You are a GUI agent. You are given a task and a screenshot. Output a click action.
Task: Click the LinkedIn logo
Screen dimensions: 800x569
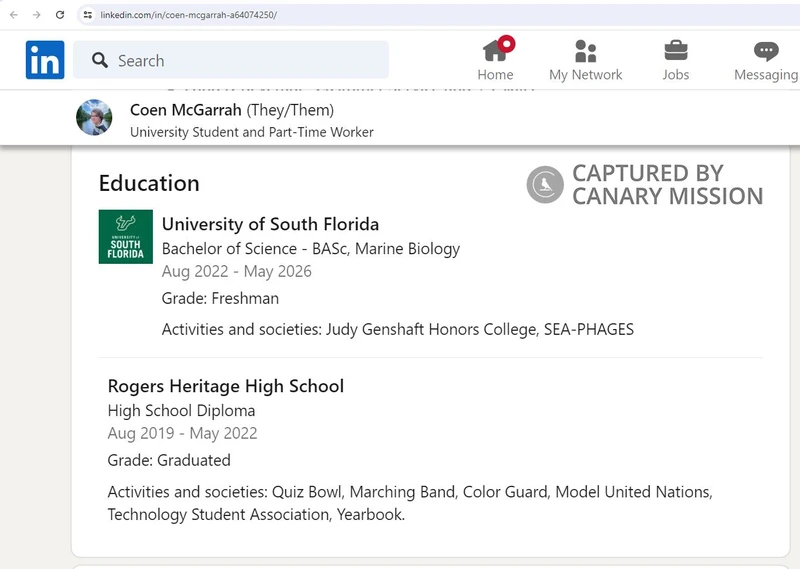[x=45, y=60]
